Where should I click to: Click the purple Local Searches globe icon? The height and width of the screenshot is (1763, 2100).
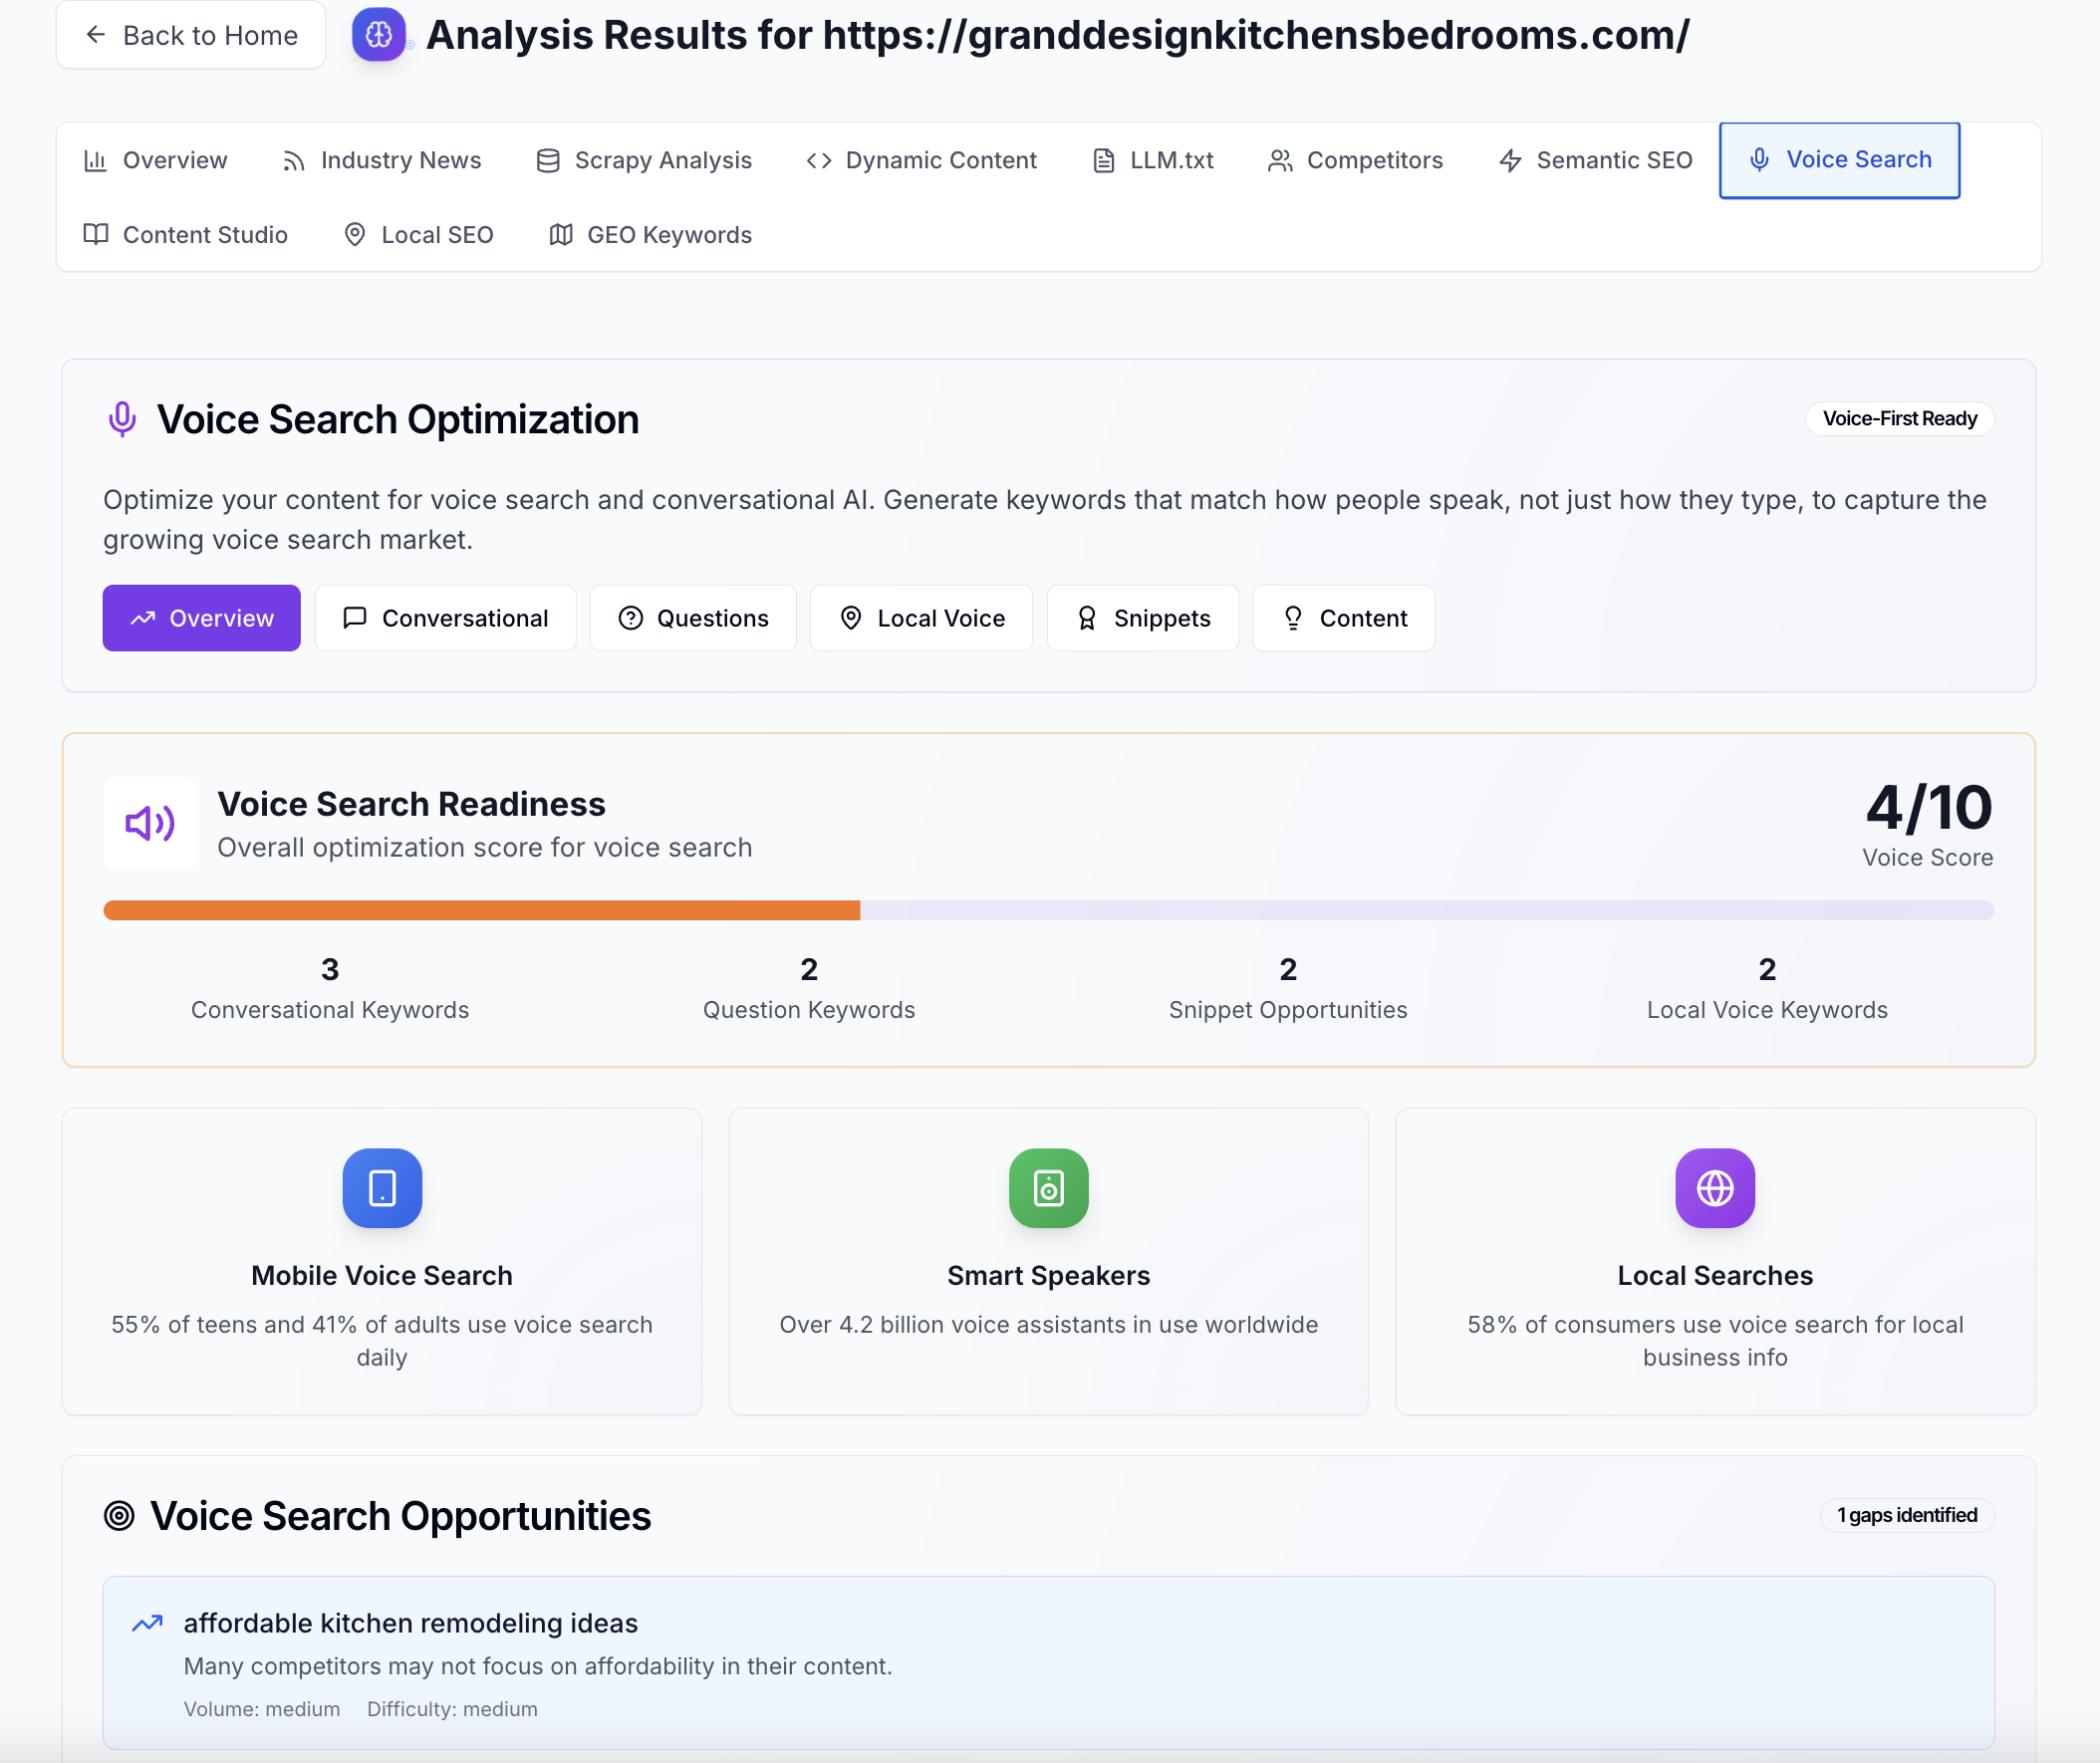coord(1714,1188)
